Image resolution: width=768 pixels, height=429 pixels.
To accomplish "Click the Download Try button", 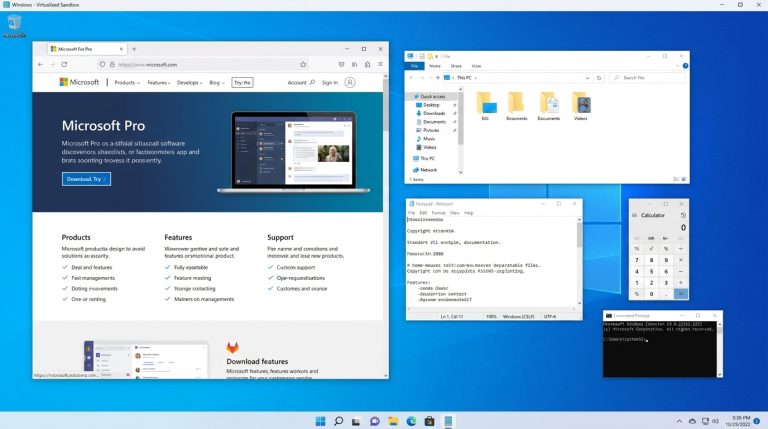I will click(x=86, y=179).
